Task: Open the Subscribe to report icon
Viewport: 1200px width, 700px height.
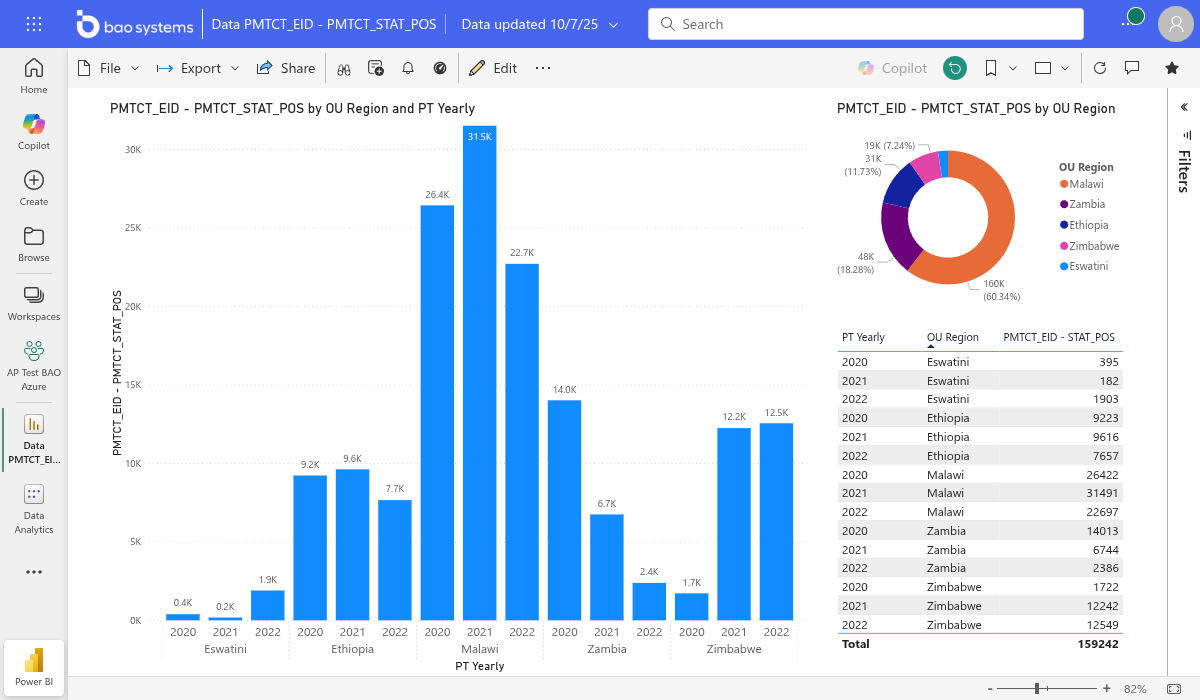Action: point(376,68)
